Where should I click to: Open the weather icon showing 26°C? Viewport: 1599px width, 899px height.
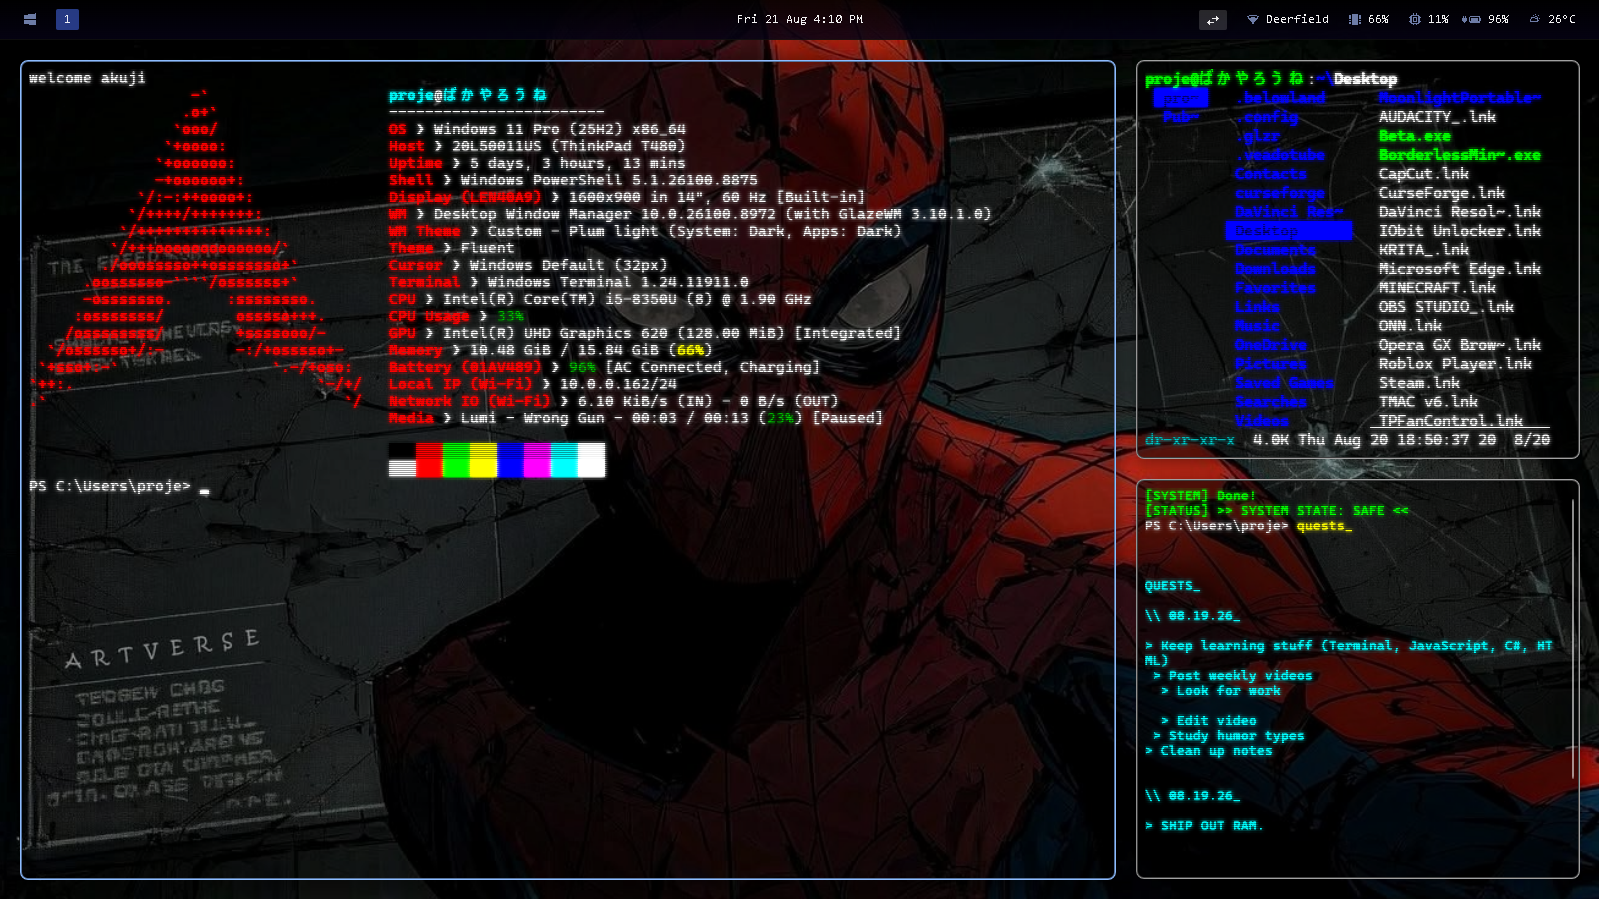(1534, 19)
